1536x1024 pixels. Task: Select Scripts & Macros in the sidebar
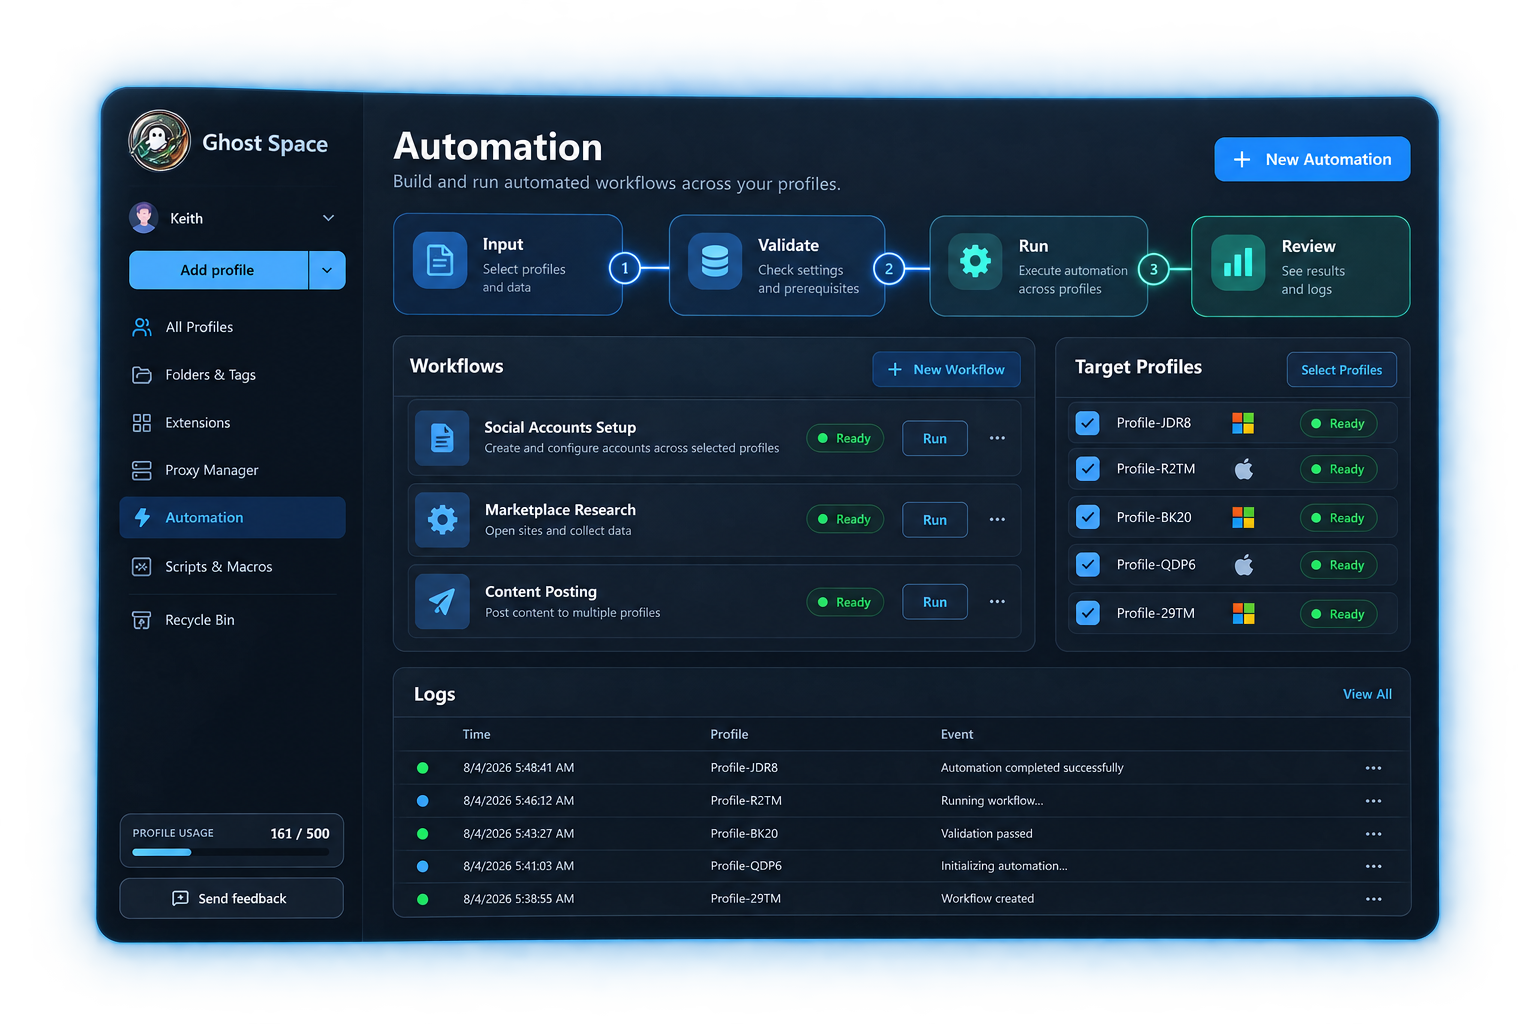tap(232, 567)
